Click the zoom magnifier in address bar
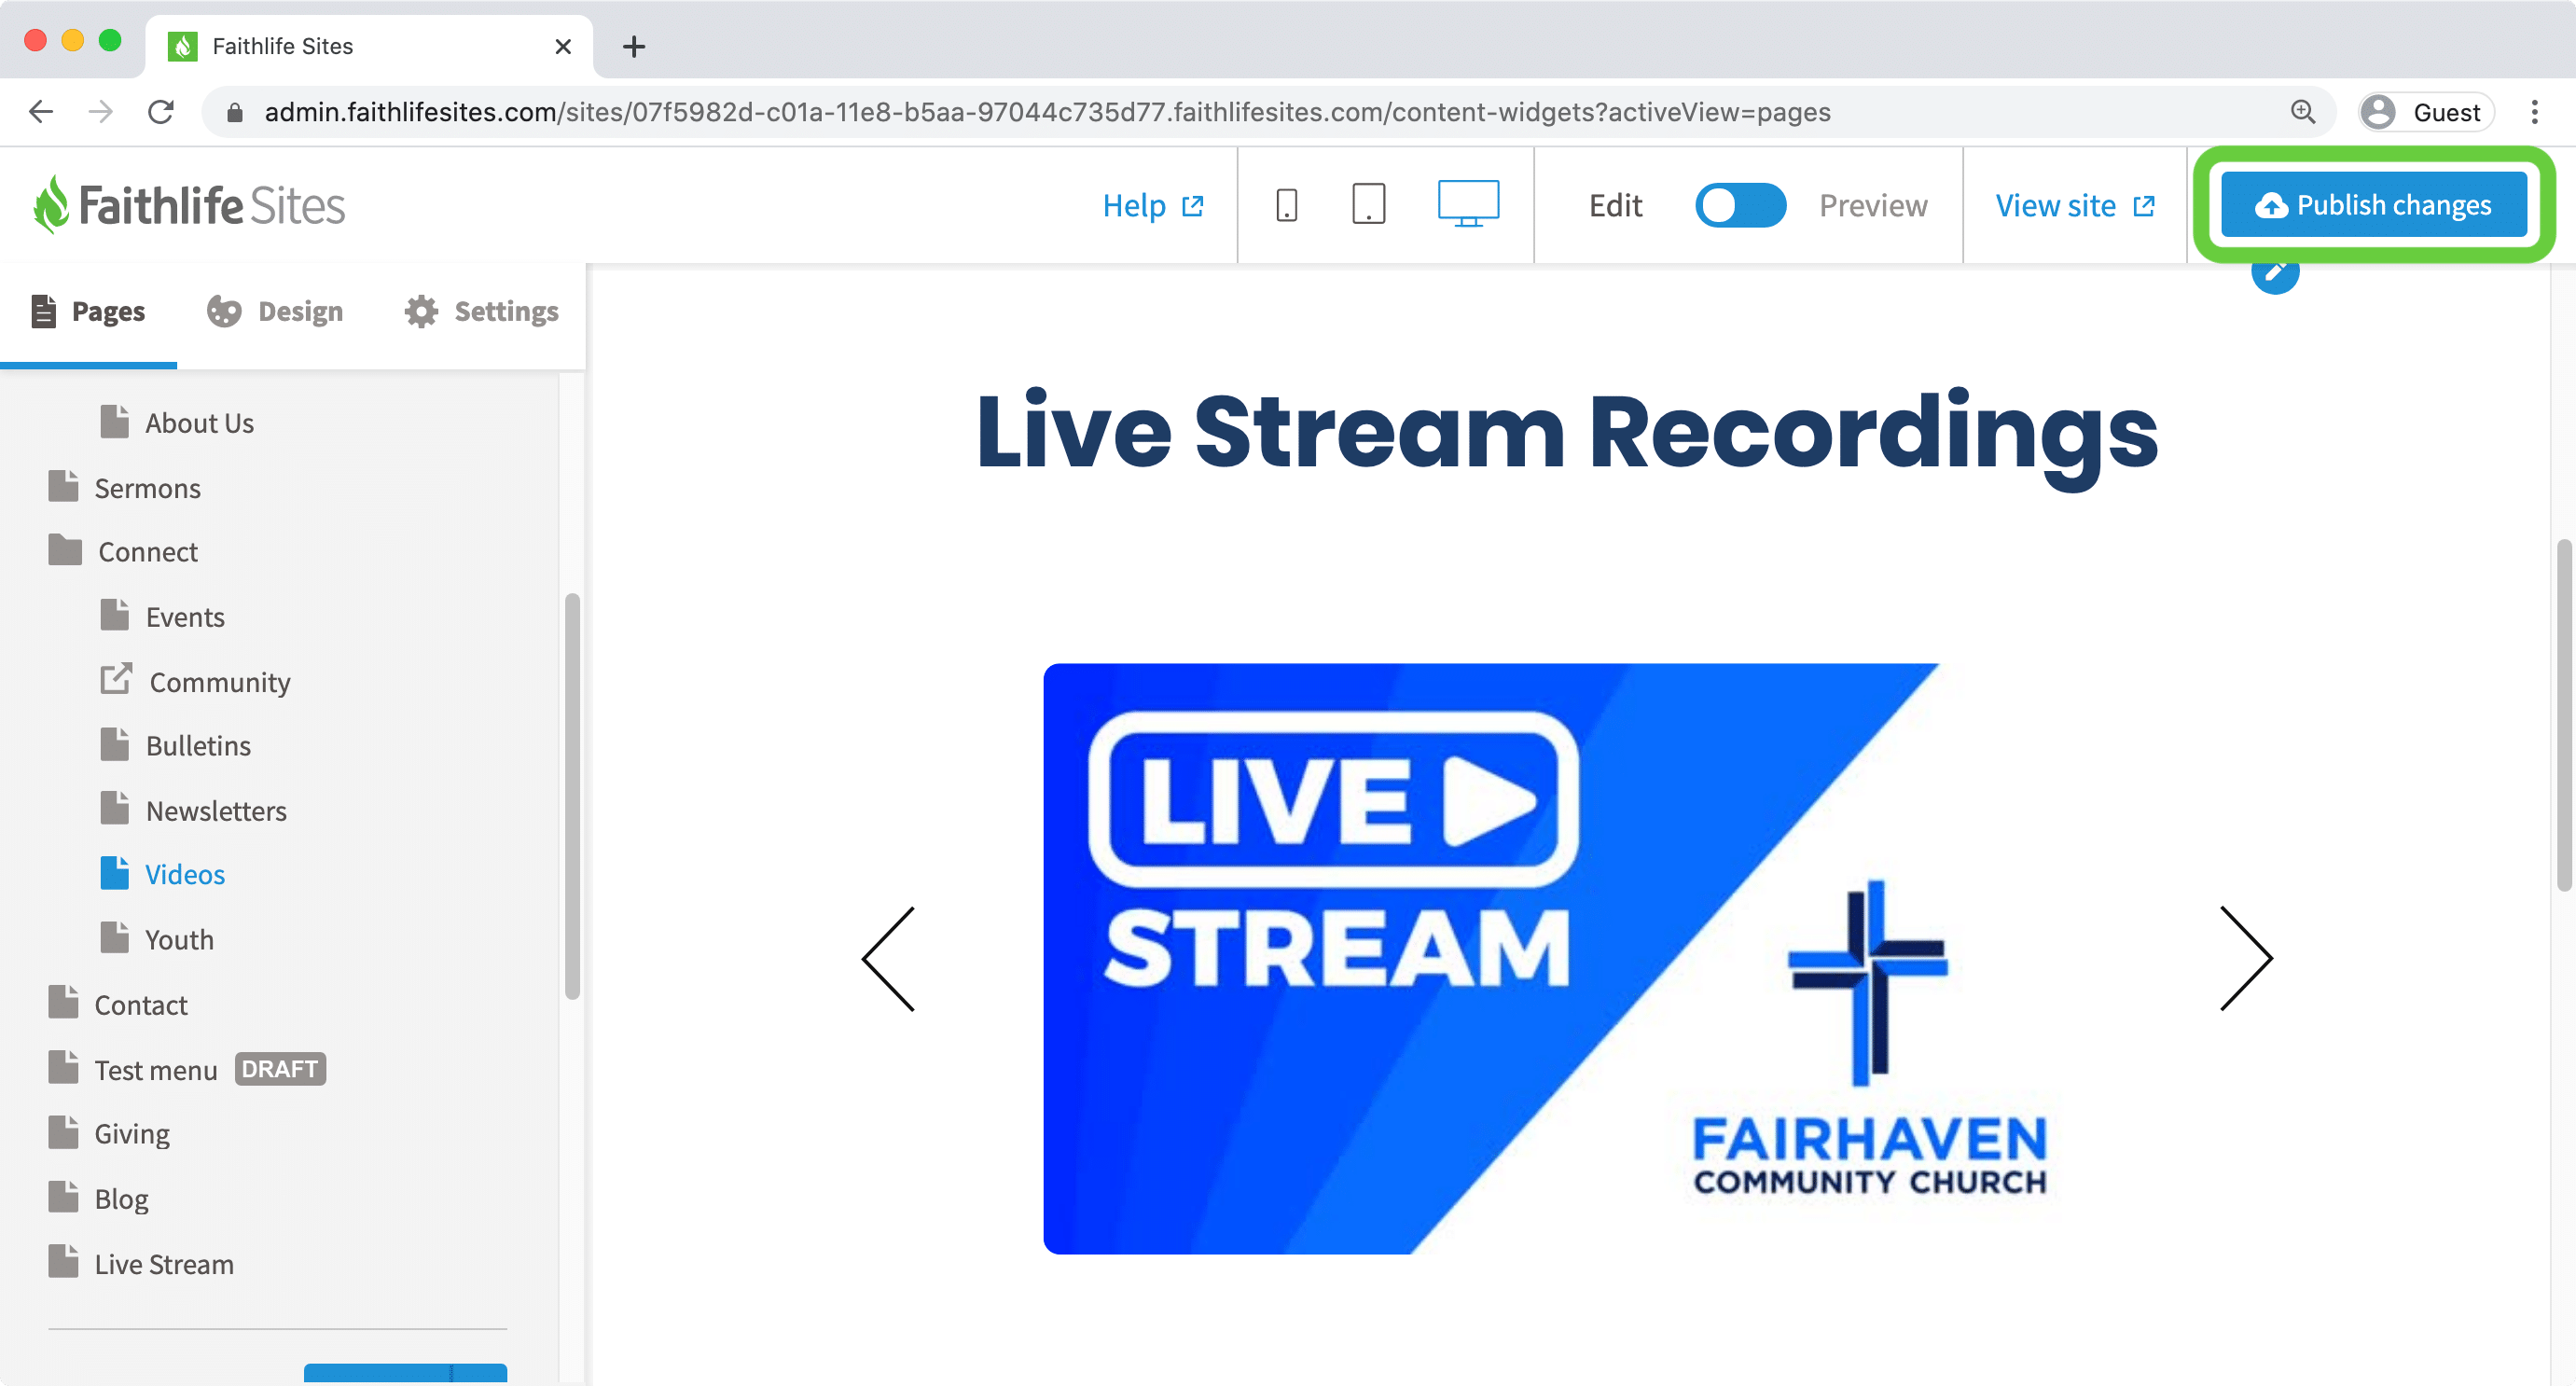Screen dimensions: 2576x1386 pyautogui.click(x=2303, y=112)
